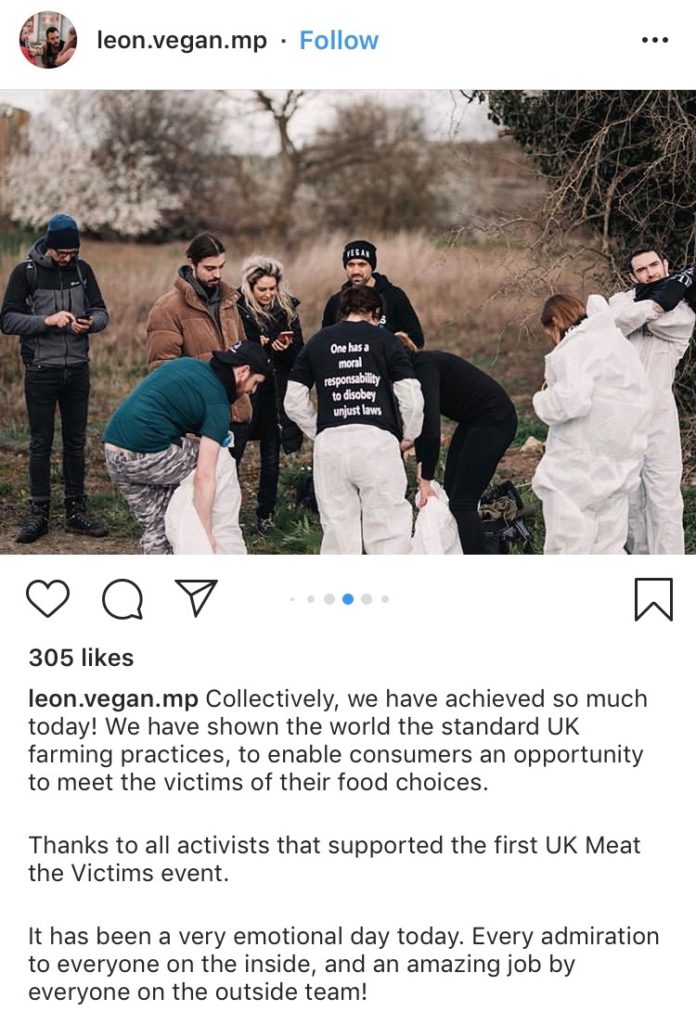
Task: Jump to the first carousel dot
Action: point(293,599)
